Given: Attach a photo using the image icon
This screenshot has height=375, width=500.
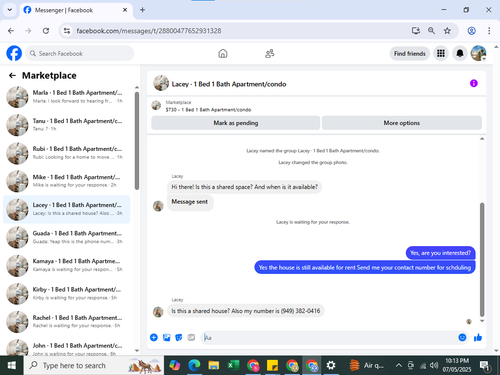Looking at the screenshot, I should [166, 338].
